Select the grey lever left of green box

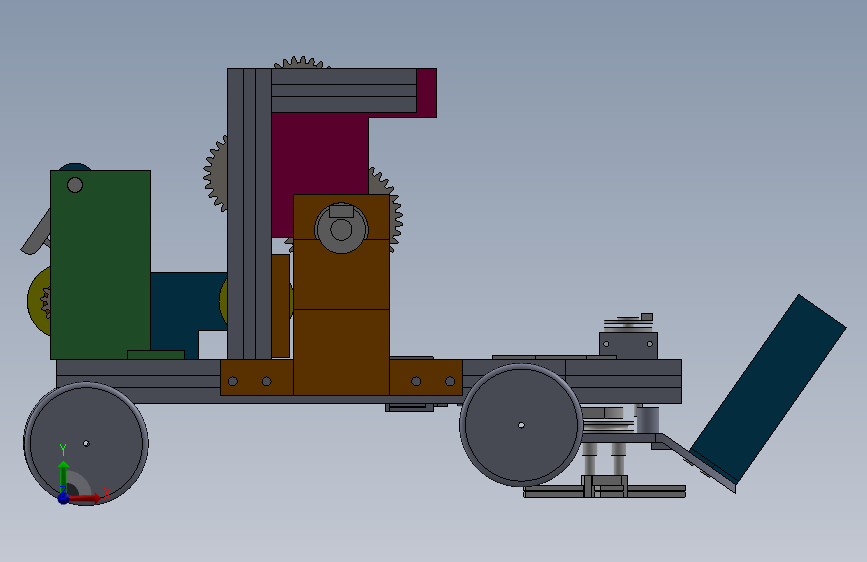36,233
